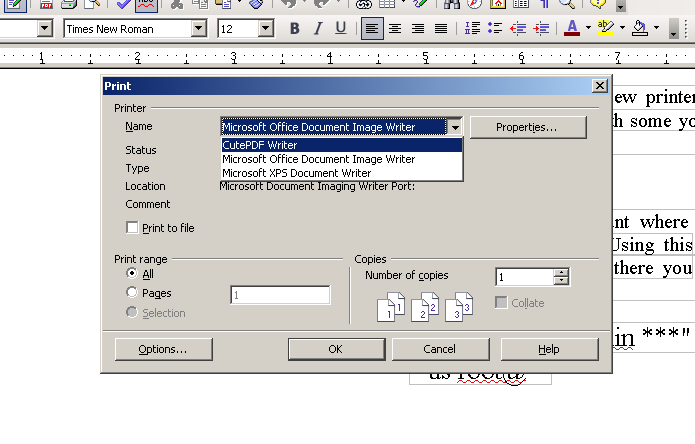
Task: Toggle the Collate checkbox
Action: [x=501, y=303]
